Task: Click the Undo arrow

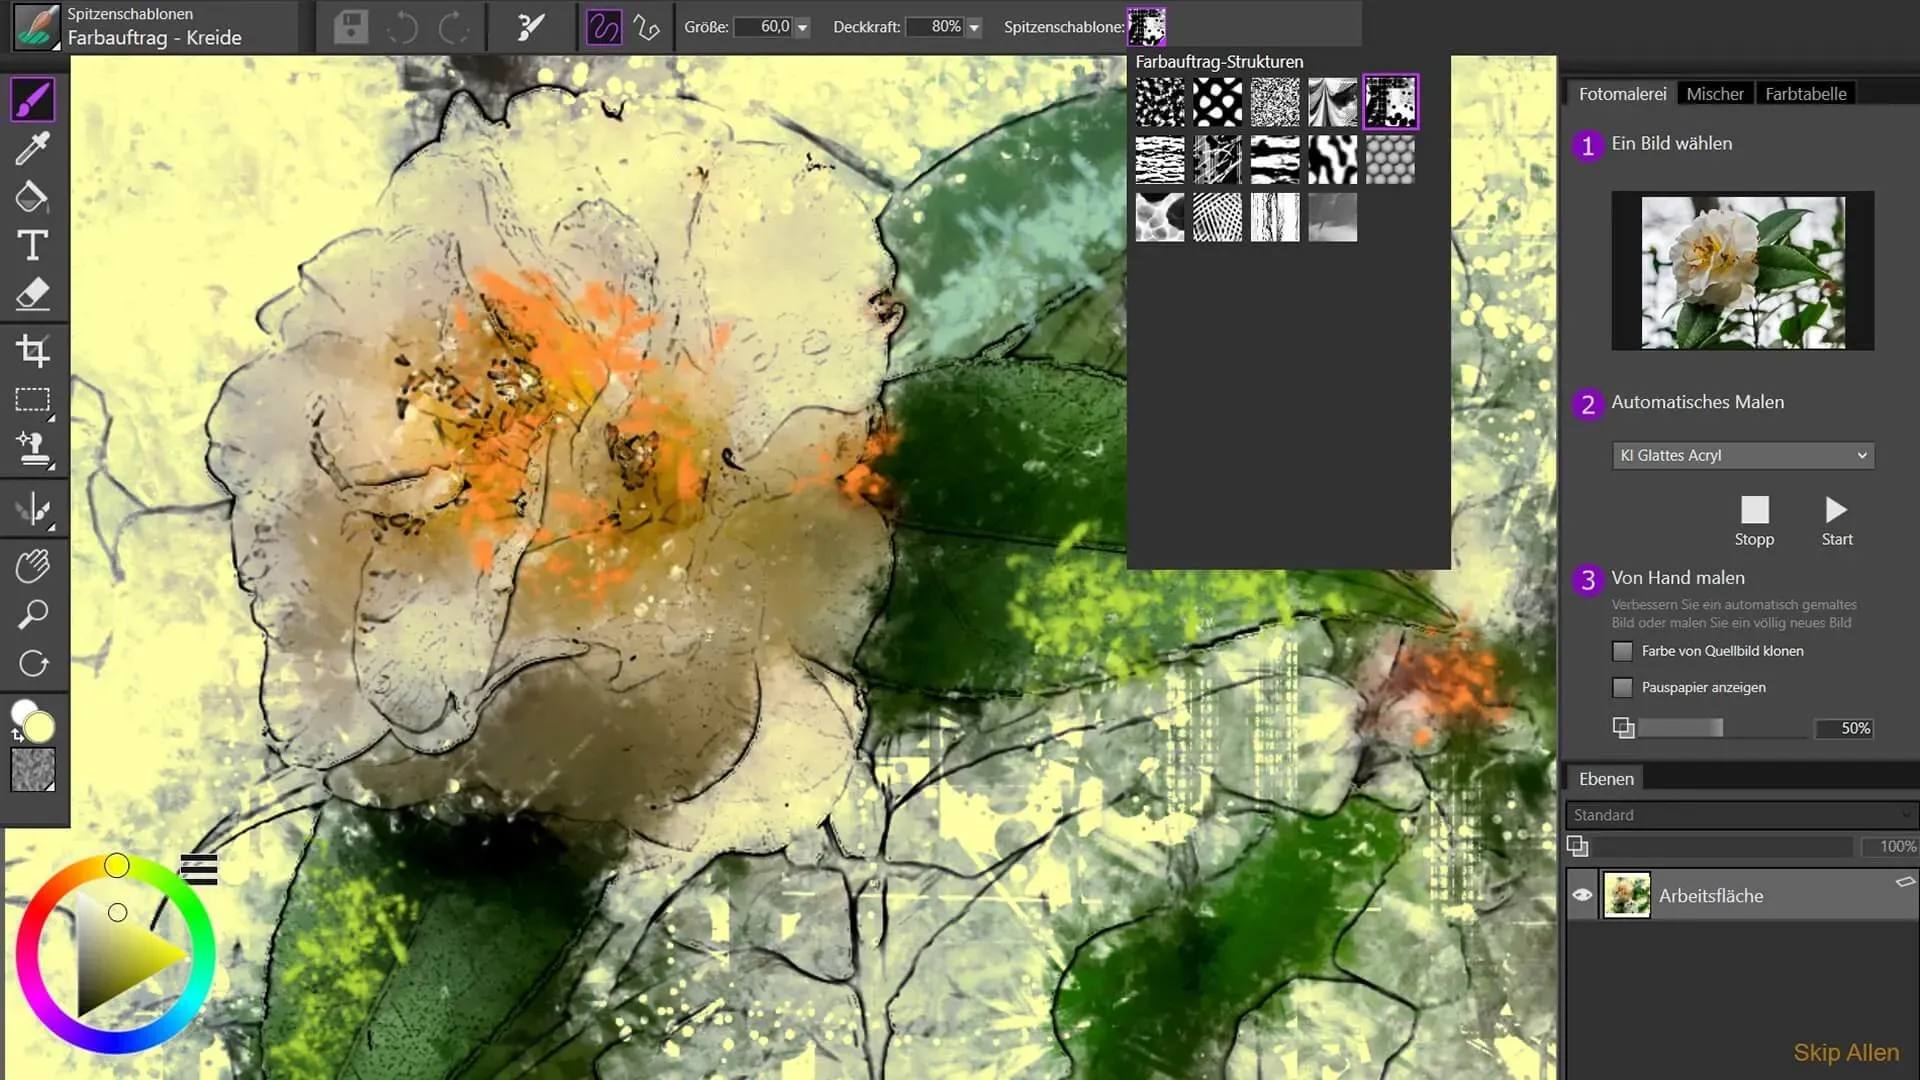Action: pos(402,27)
